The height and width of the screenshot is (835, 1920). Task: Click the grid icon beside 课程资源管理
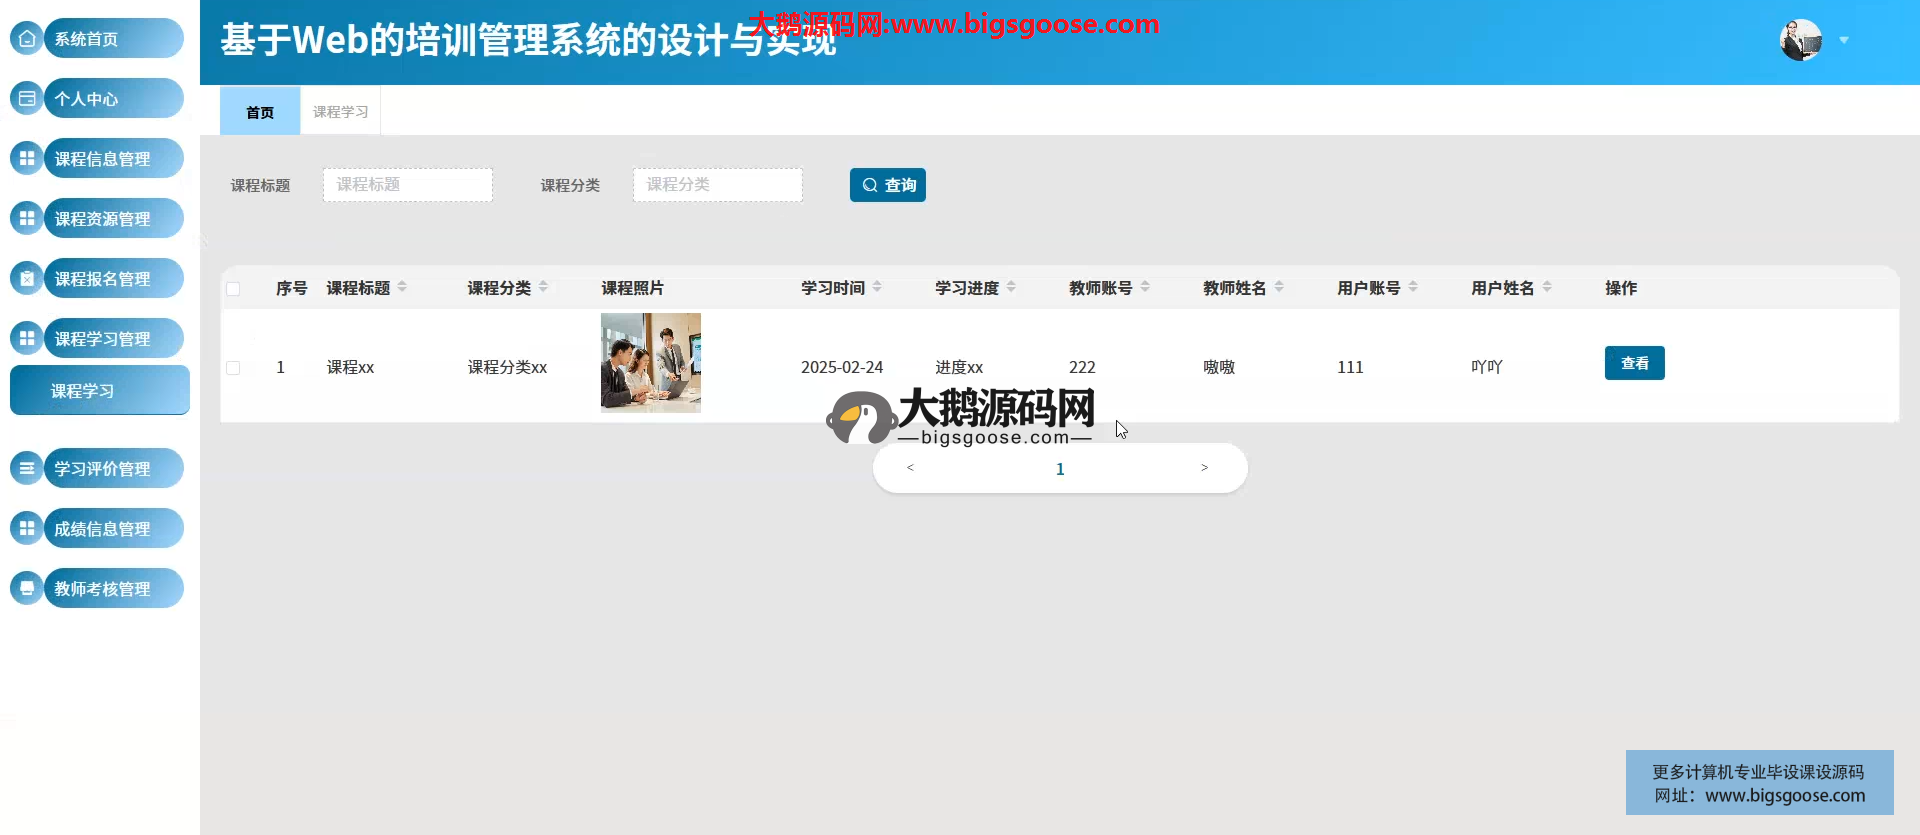pos(27,219)
